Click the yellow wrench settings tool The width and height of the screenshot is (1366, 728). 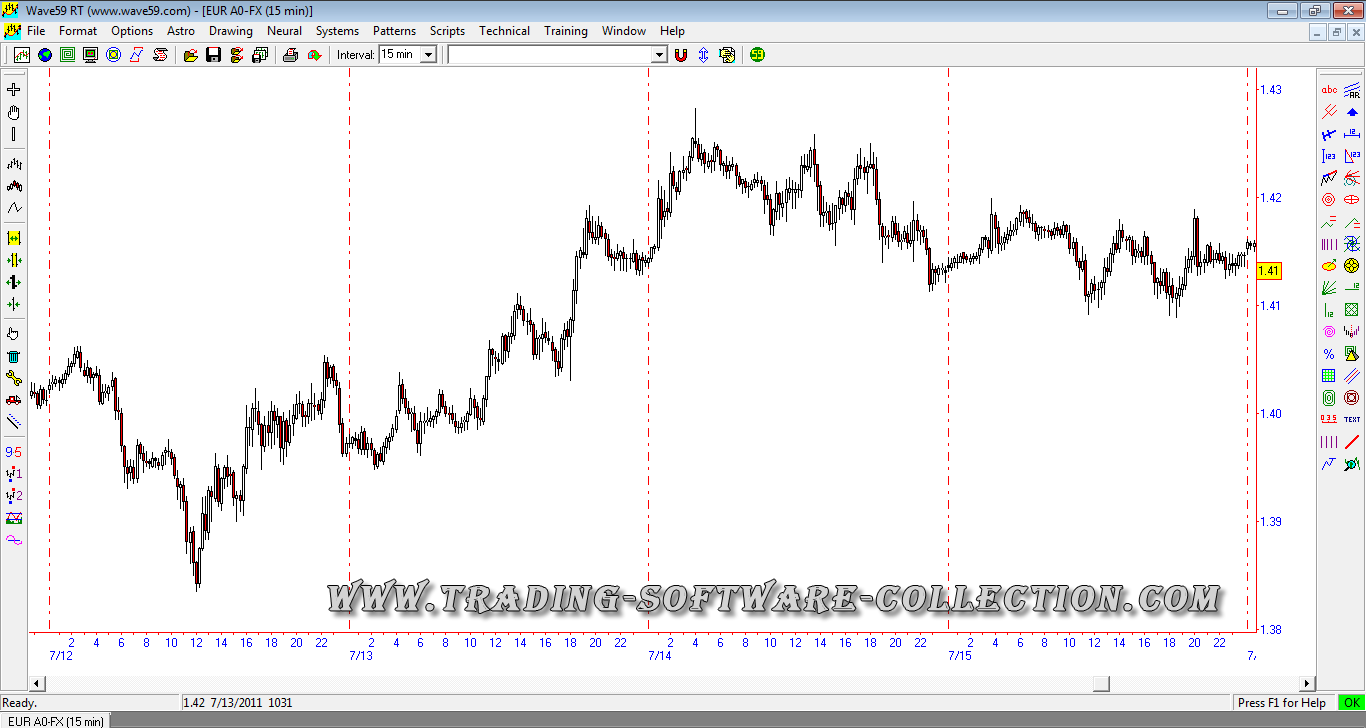[x=14, y=377]
